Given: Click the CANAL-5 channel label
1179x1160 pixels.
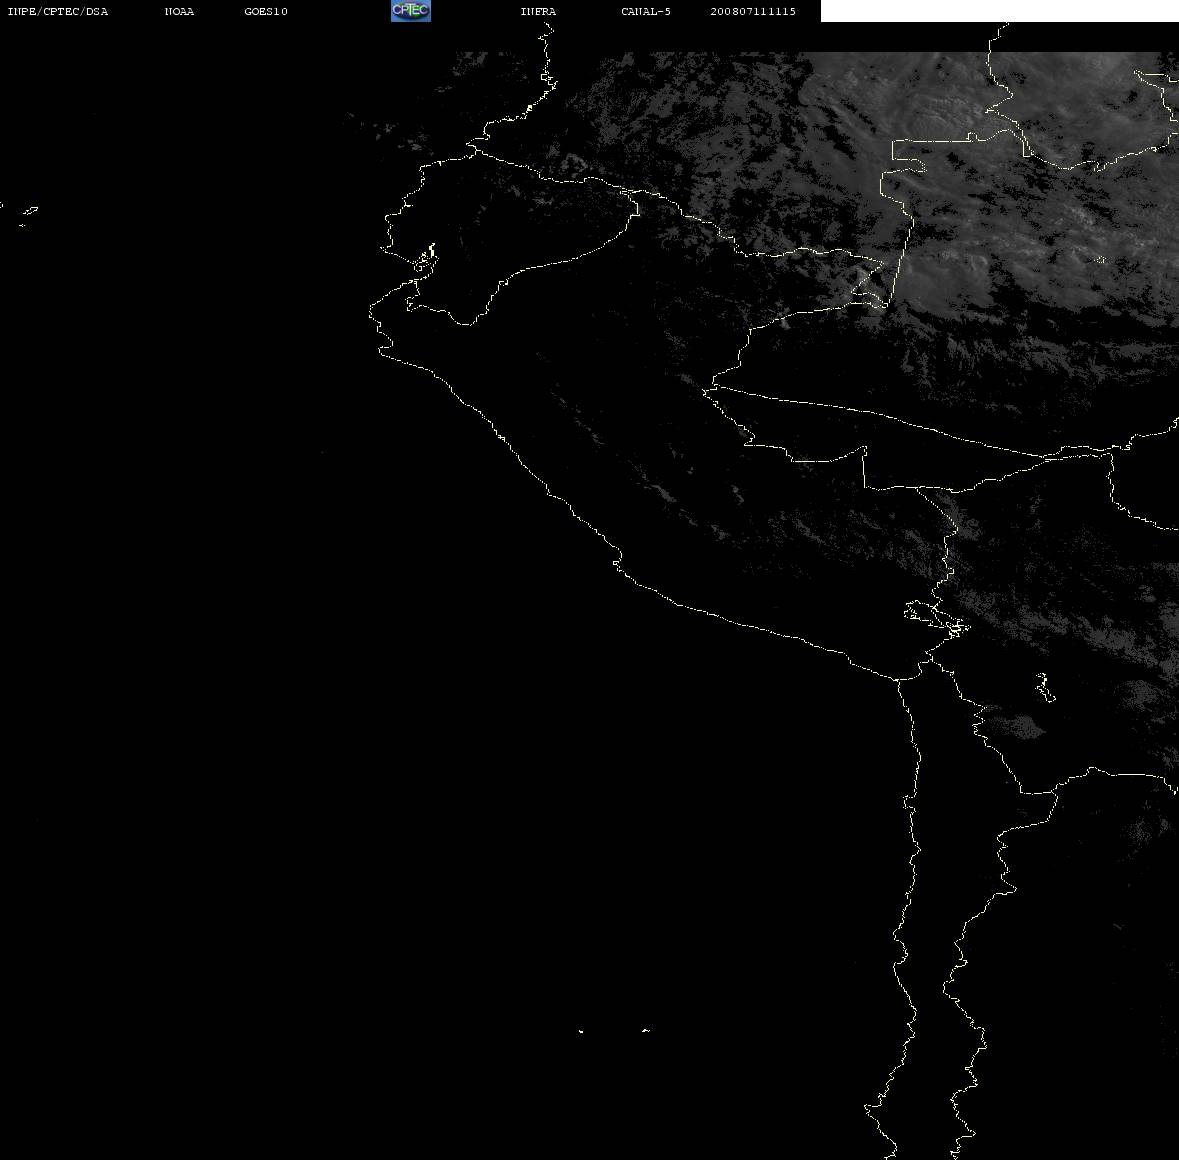Looking at the screenshot, I should 646,11.
